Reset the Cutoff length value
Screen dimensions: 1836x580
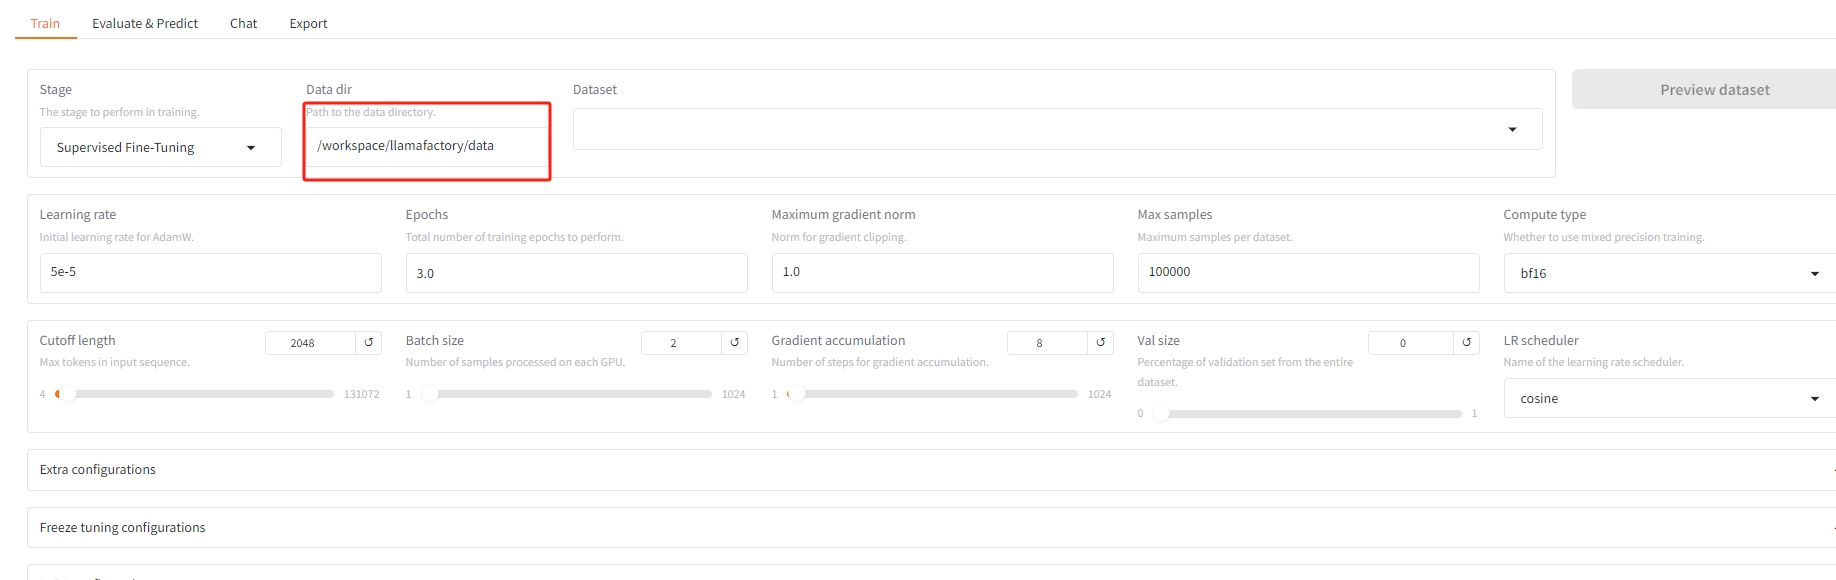point(368,342)
